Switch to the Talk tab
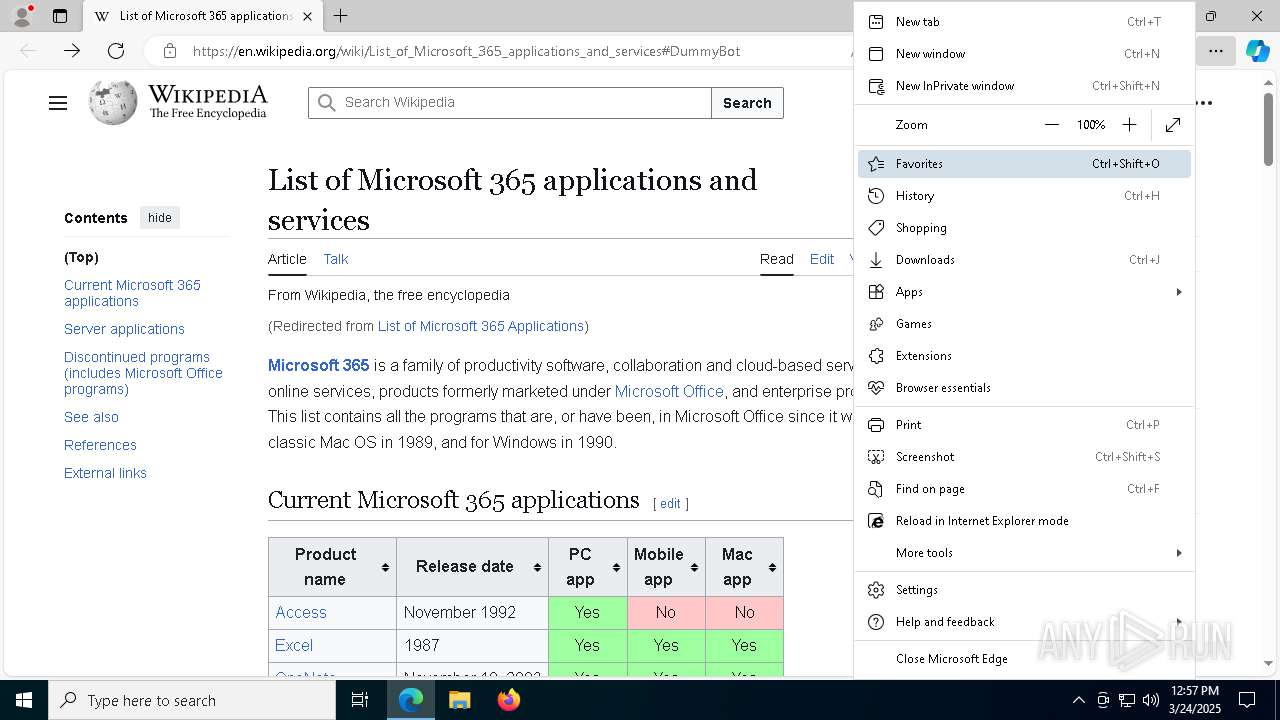 (x=336, y=259)
